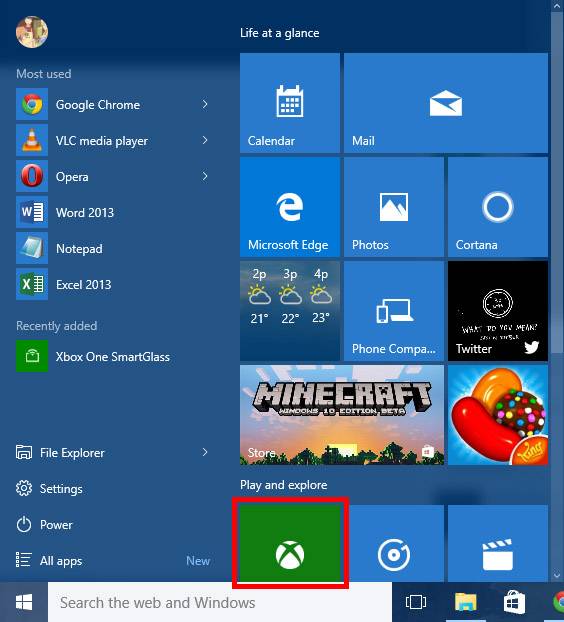This screenshot has height=622, width=564.
Task: Click the Play and explore group title
Action: pyautogui.click(x=284, y=485)
